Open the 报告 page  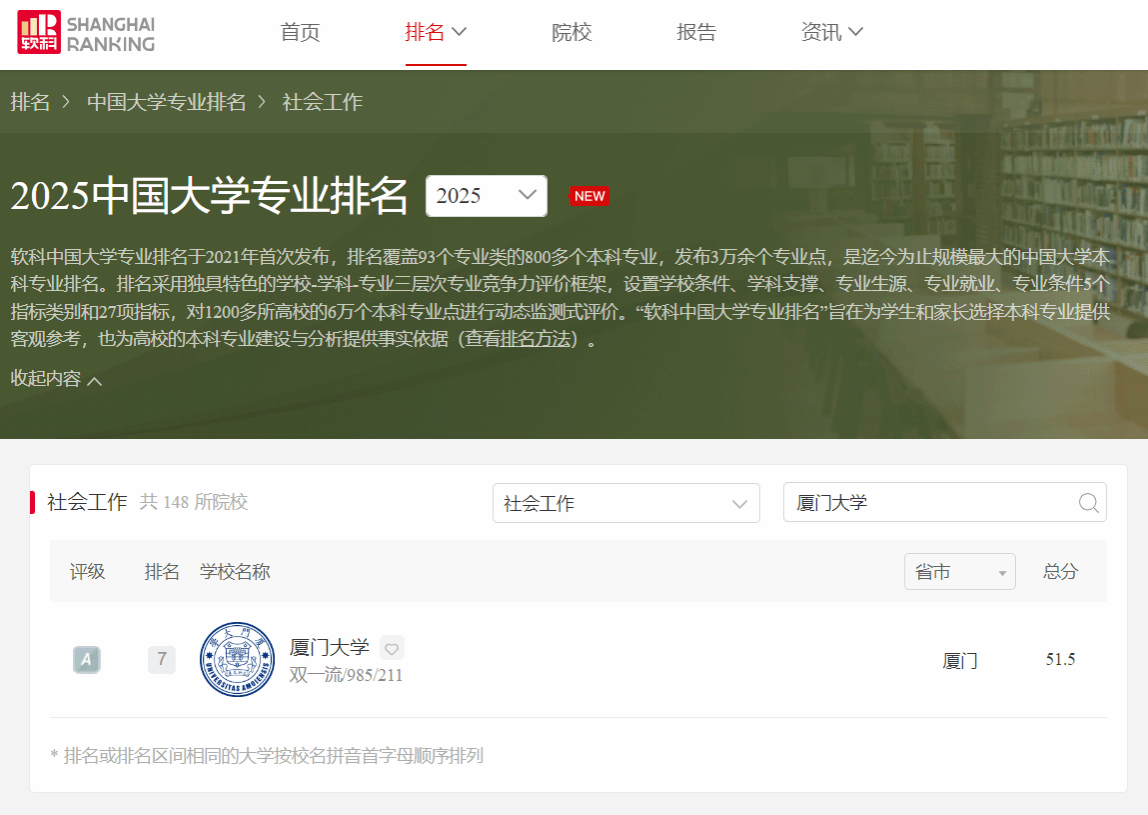(696, 33)
